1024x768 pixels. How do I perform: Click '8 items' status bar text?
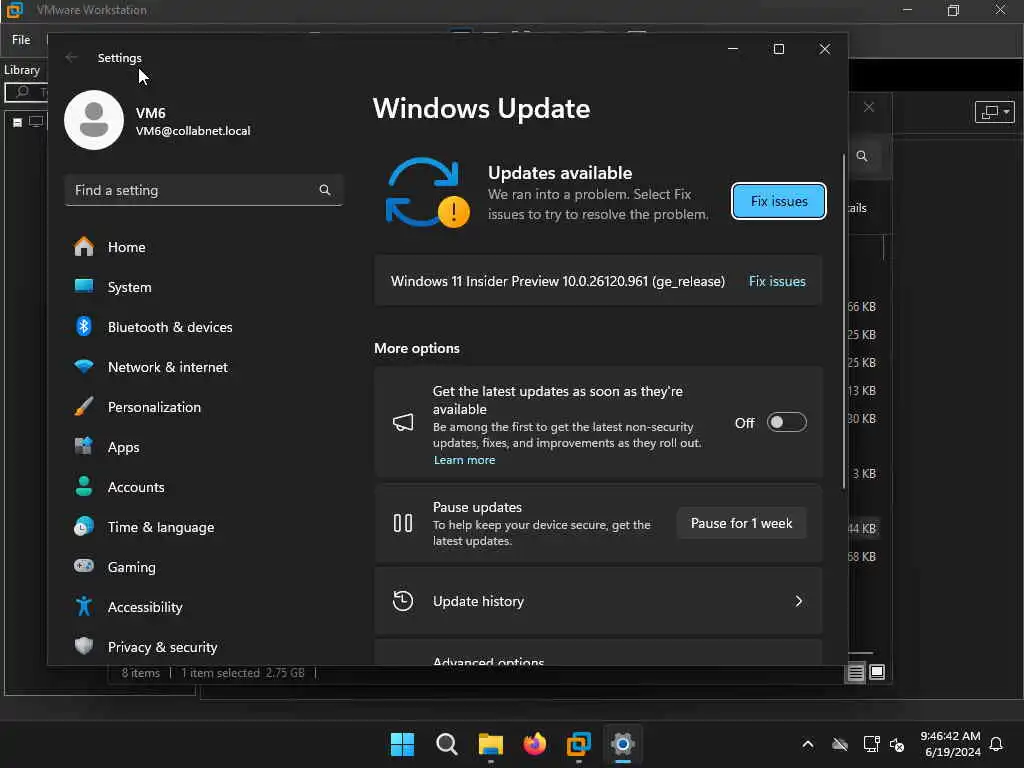(140, 673)
